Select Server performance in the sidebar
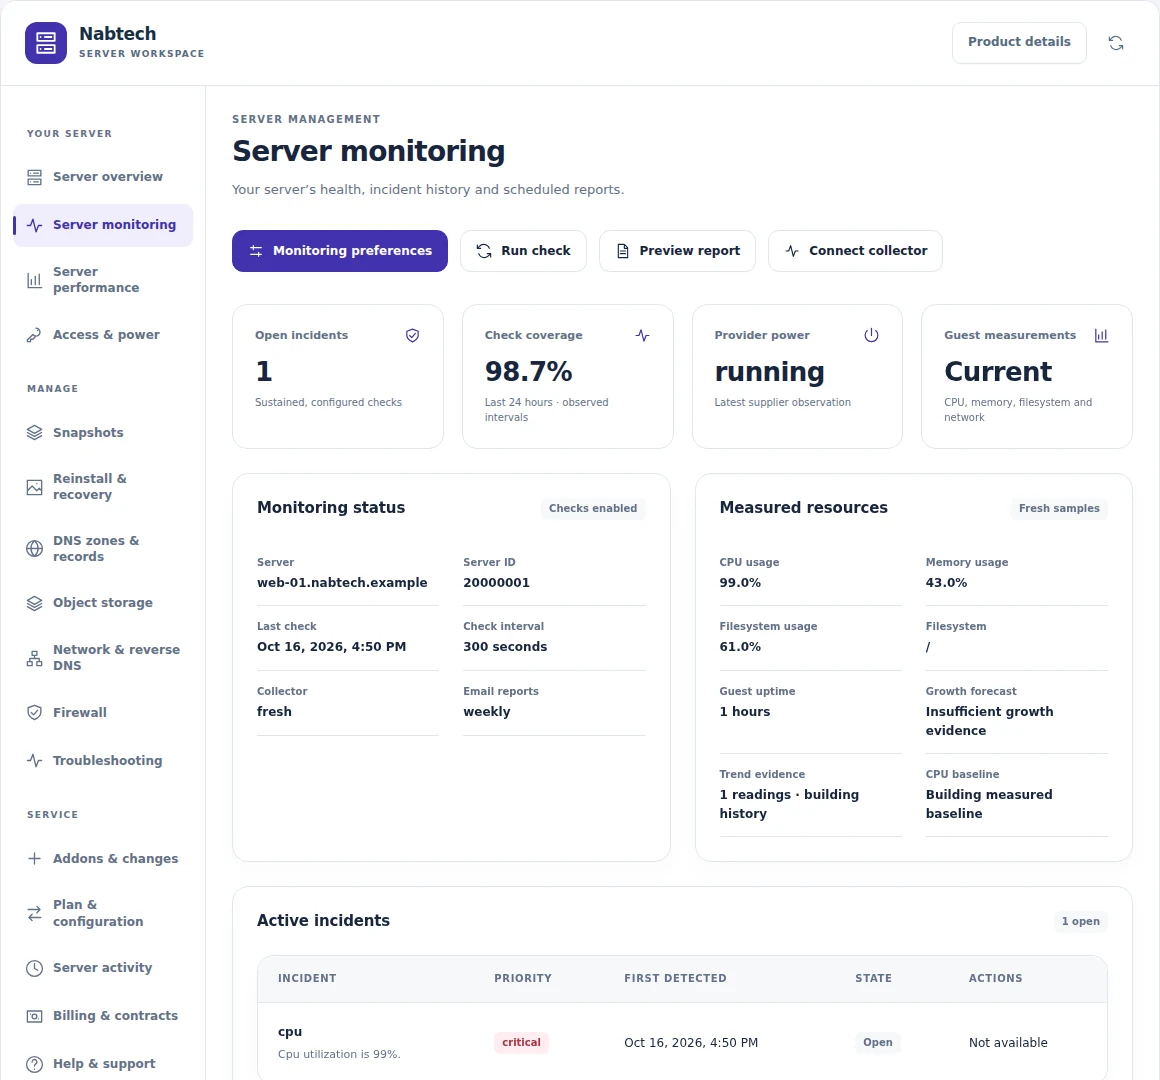This screenshot has width=1160, height=1080. (103, 280)
